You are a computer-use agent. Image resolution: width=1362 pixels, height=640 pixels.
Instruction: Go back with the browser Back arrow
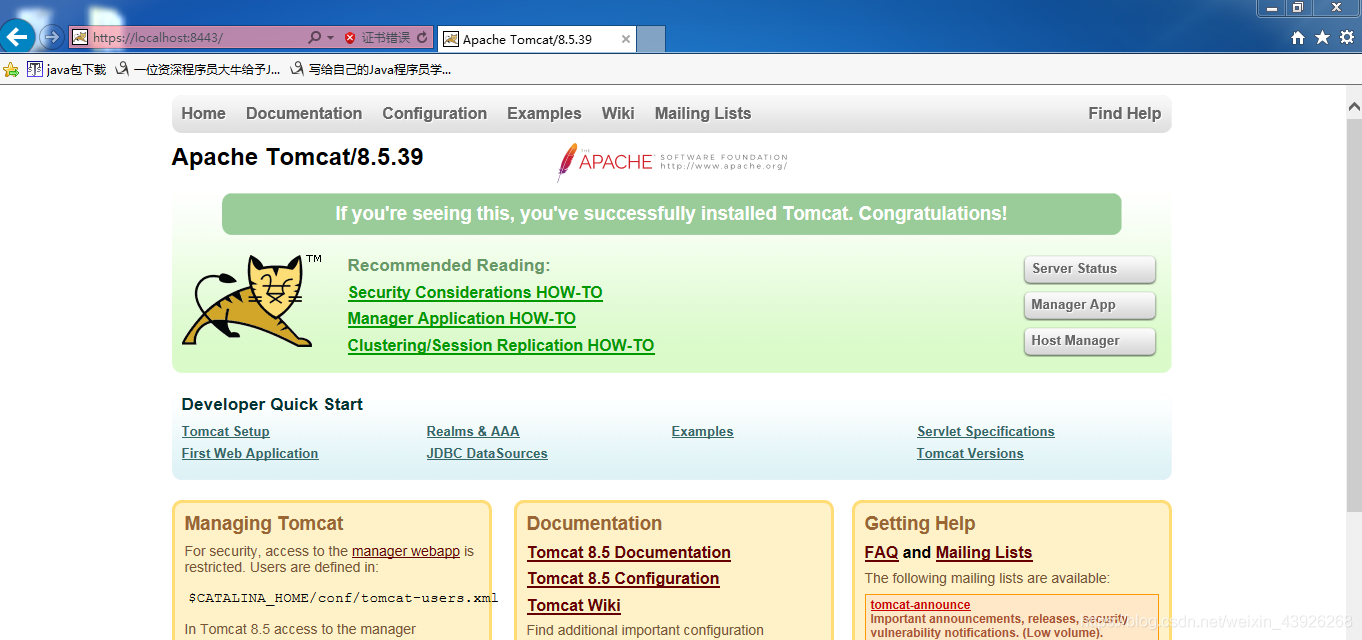coord(18,38)
